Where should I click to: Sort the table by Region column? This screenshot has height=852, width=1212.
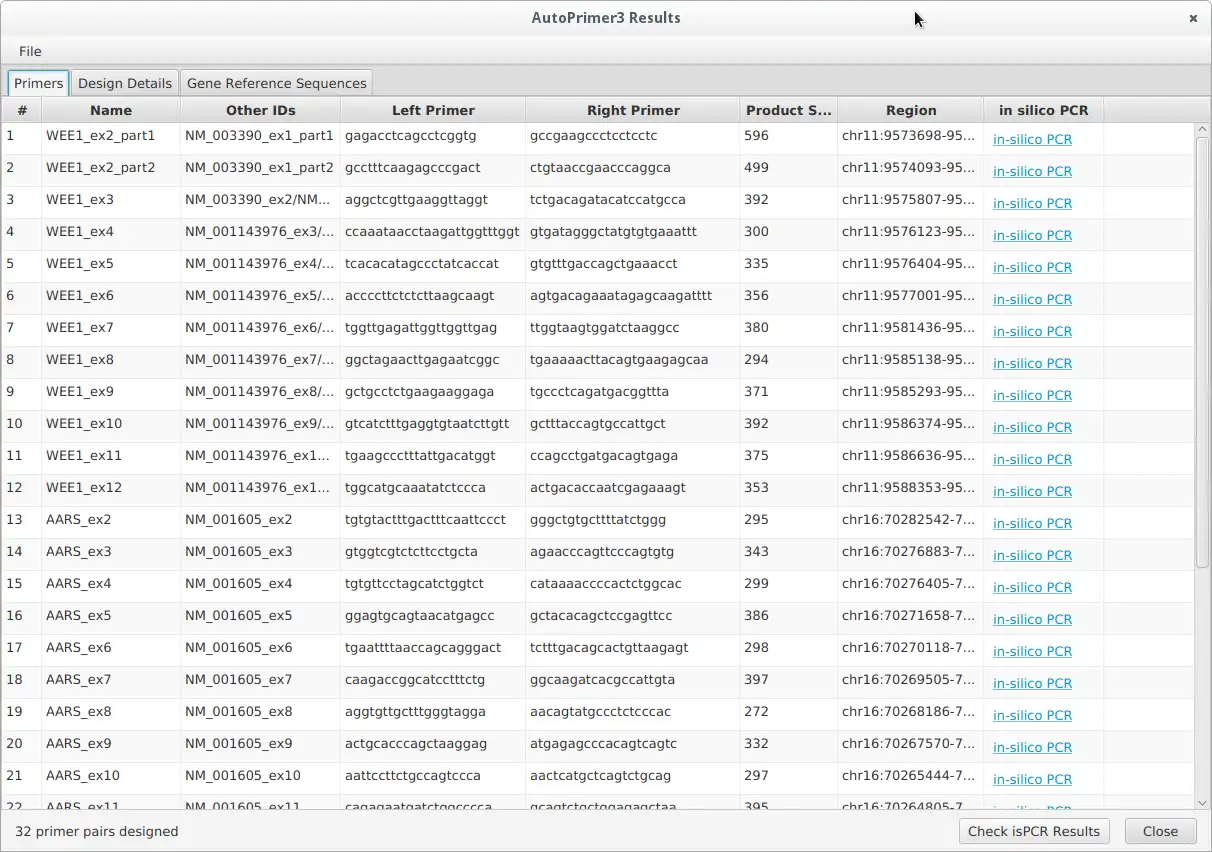tap(908, 110)
